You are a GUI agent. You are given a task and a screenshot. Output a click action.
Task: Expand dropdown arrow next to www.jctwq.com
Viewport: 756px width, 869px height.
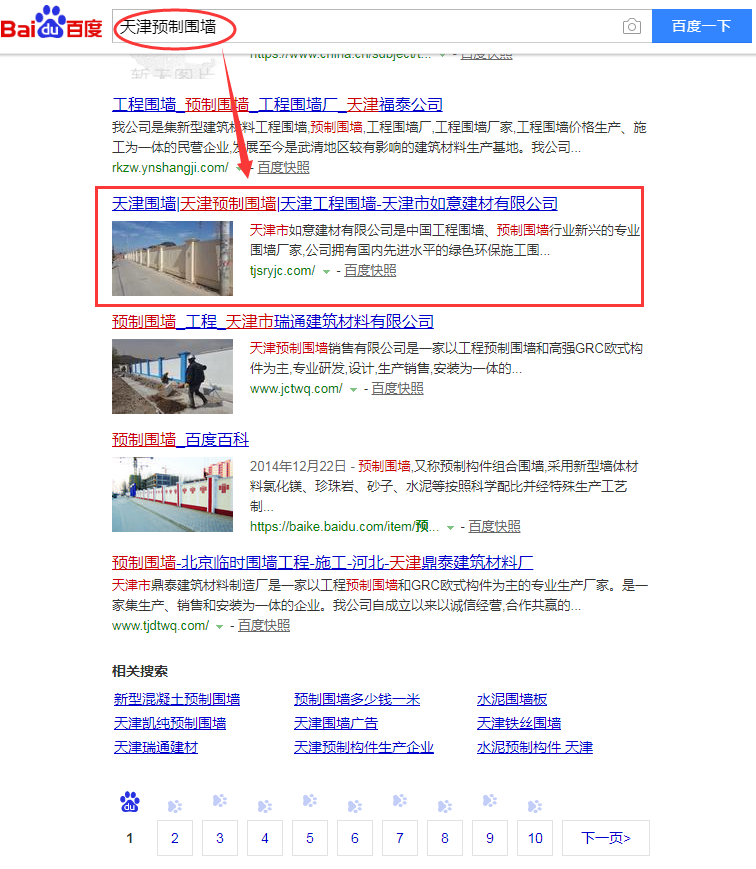[354, 390]
